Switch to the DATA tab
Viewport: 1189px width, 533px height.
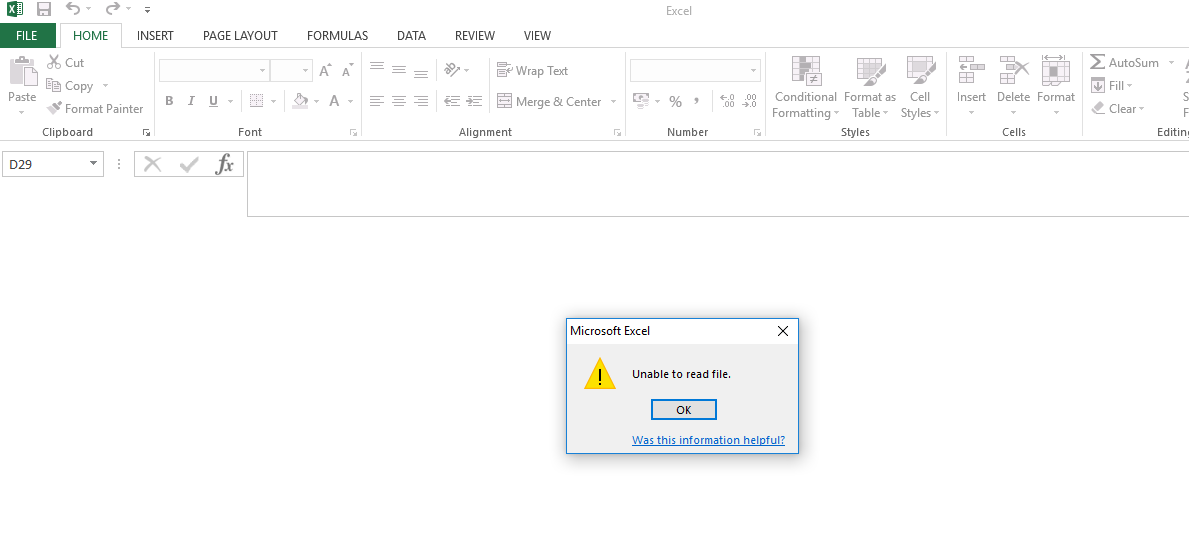click(411, 36)
